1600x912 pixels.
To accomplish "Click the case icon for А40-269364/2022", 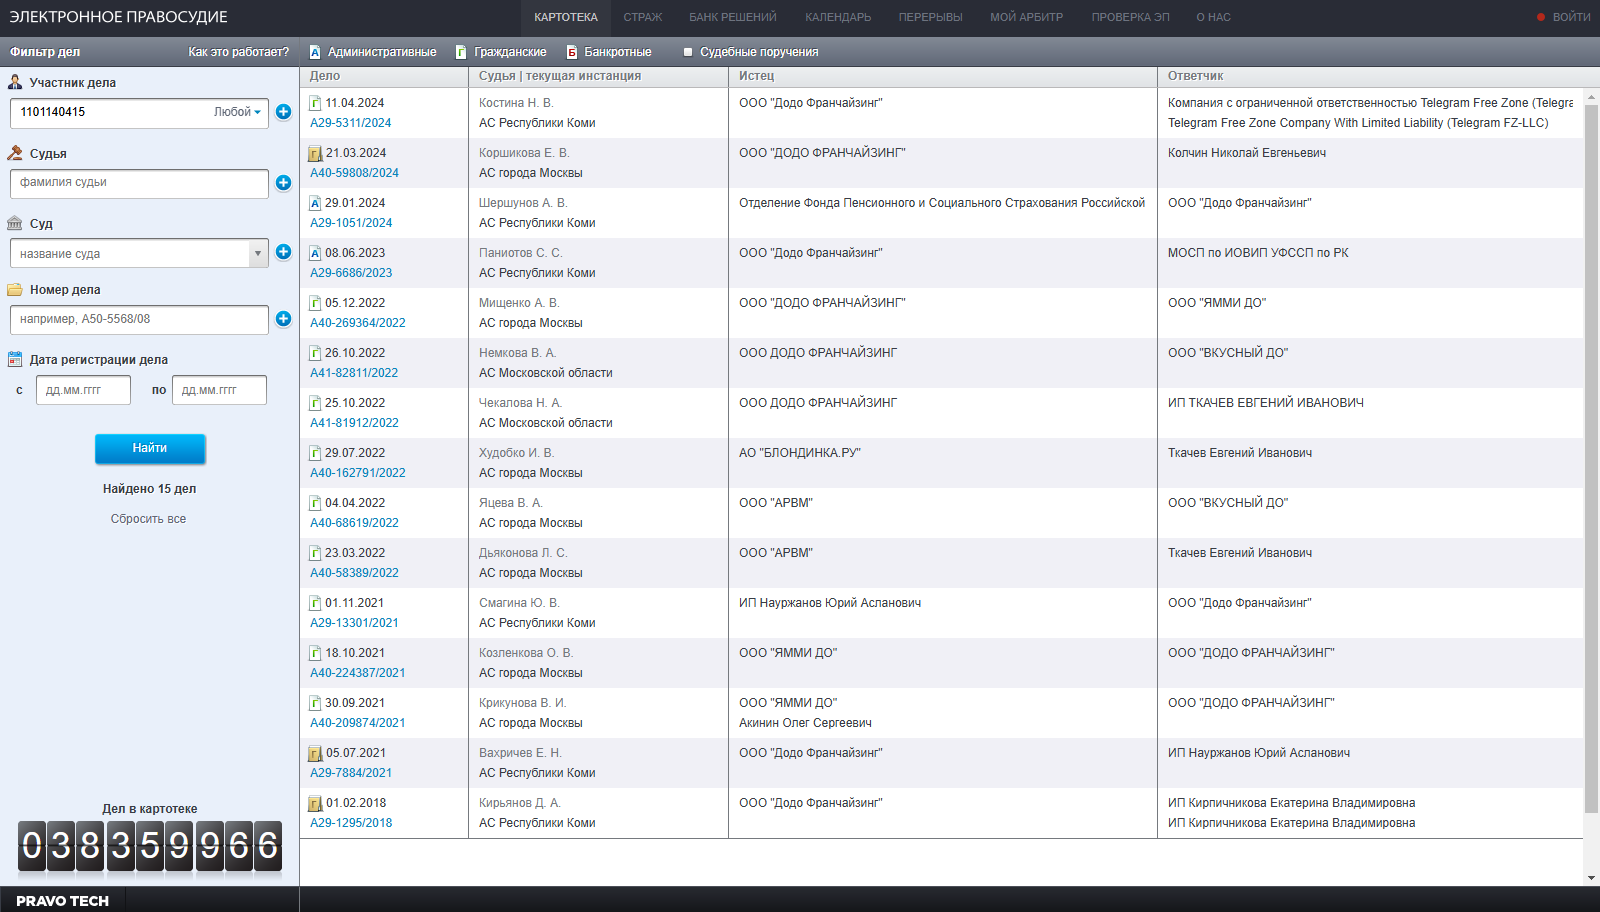I will coord(315,303).
